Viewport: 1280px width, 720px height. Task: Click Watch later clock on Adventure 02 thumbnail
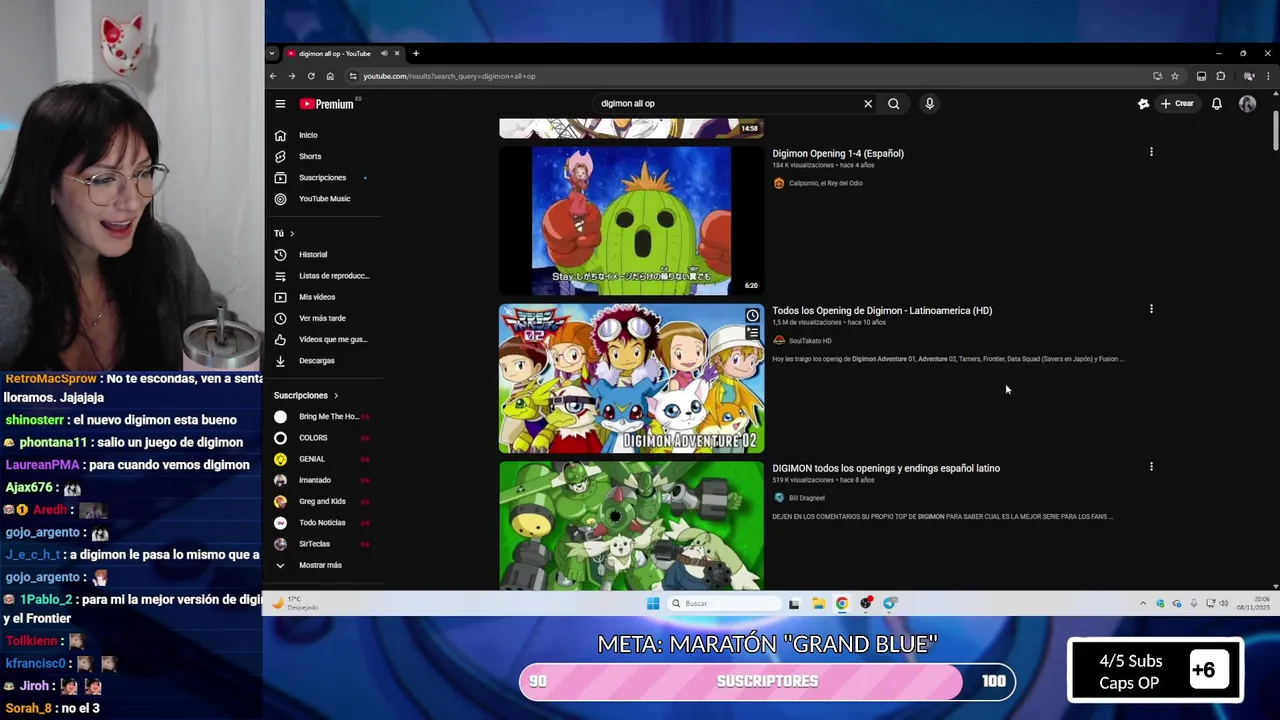(x=752, y=315)
